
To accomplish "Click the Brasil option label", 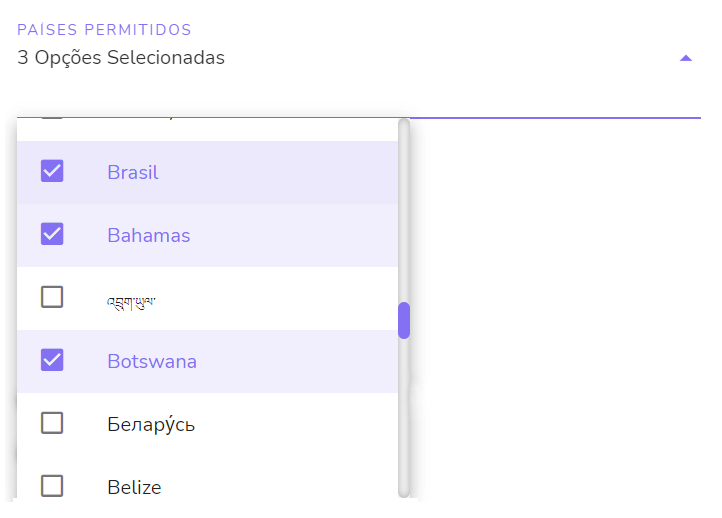I will click(x=133, y=172).
